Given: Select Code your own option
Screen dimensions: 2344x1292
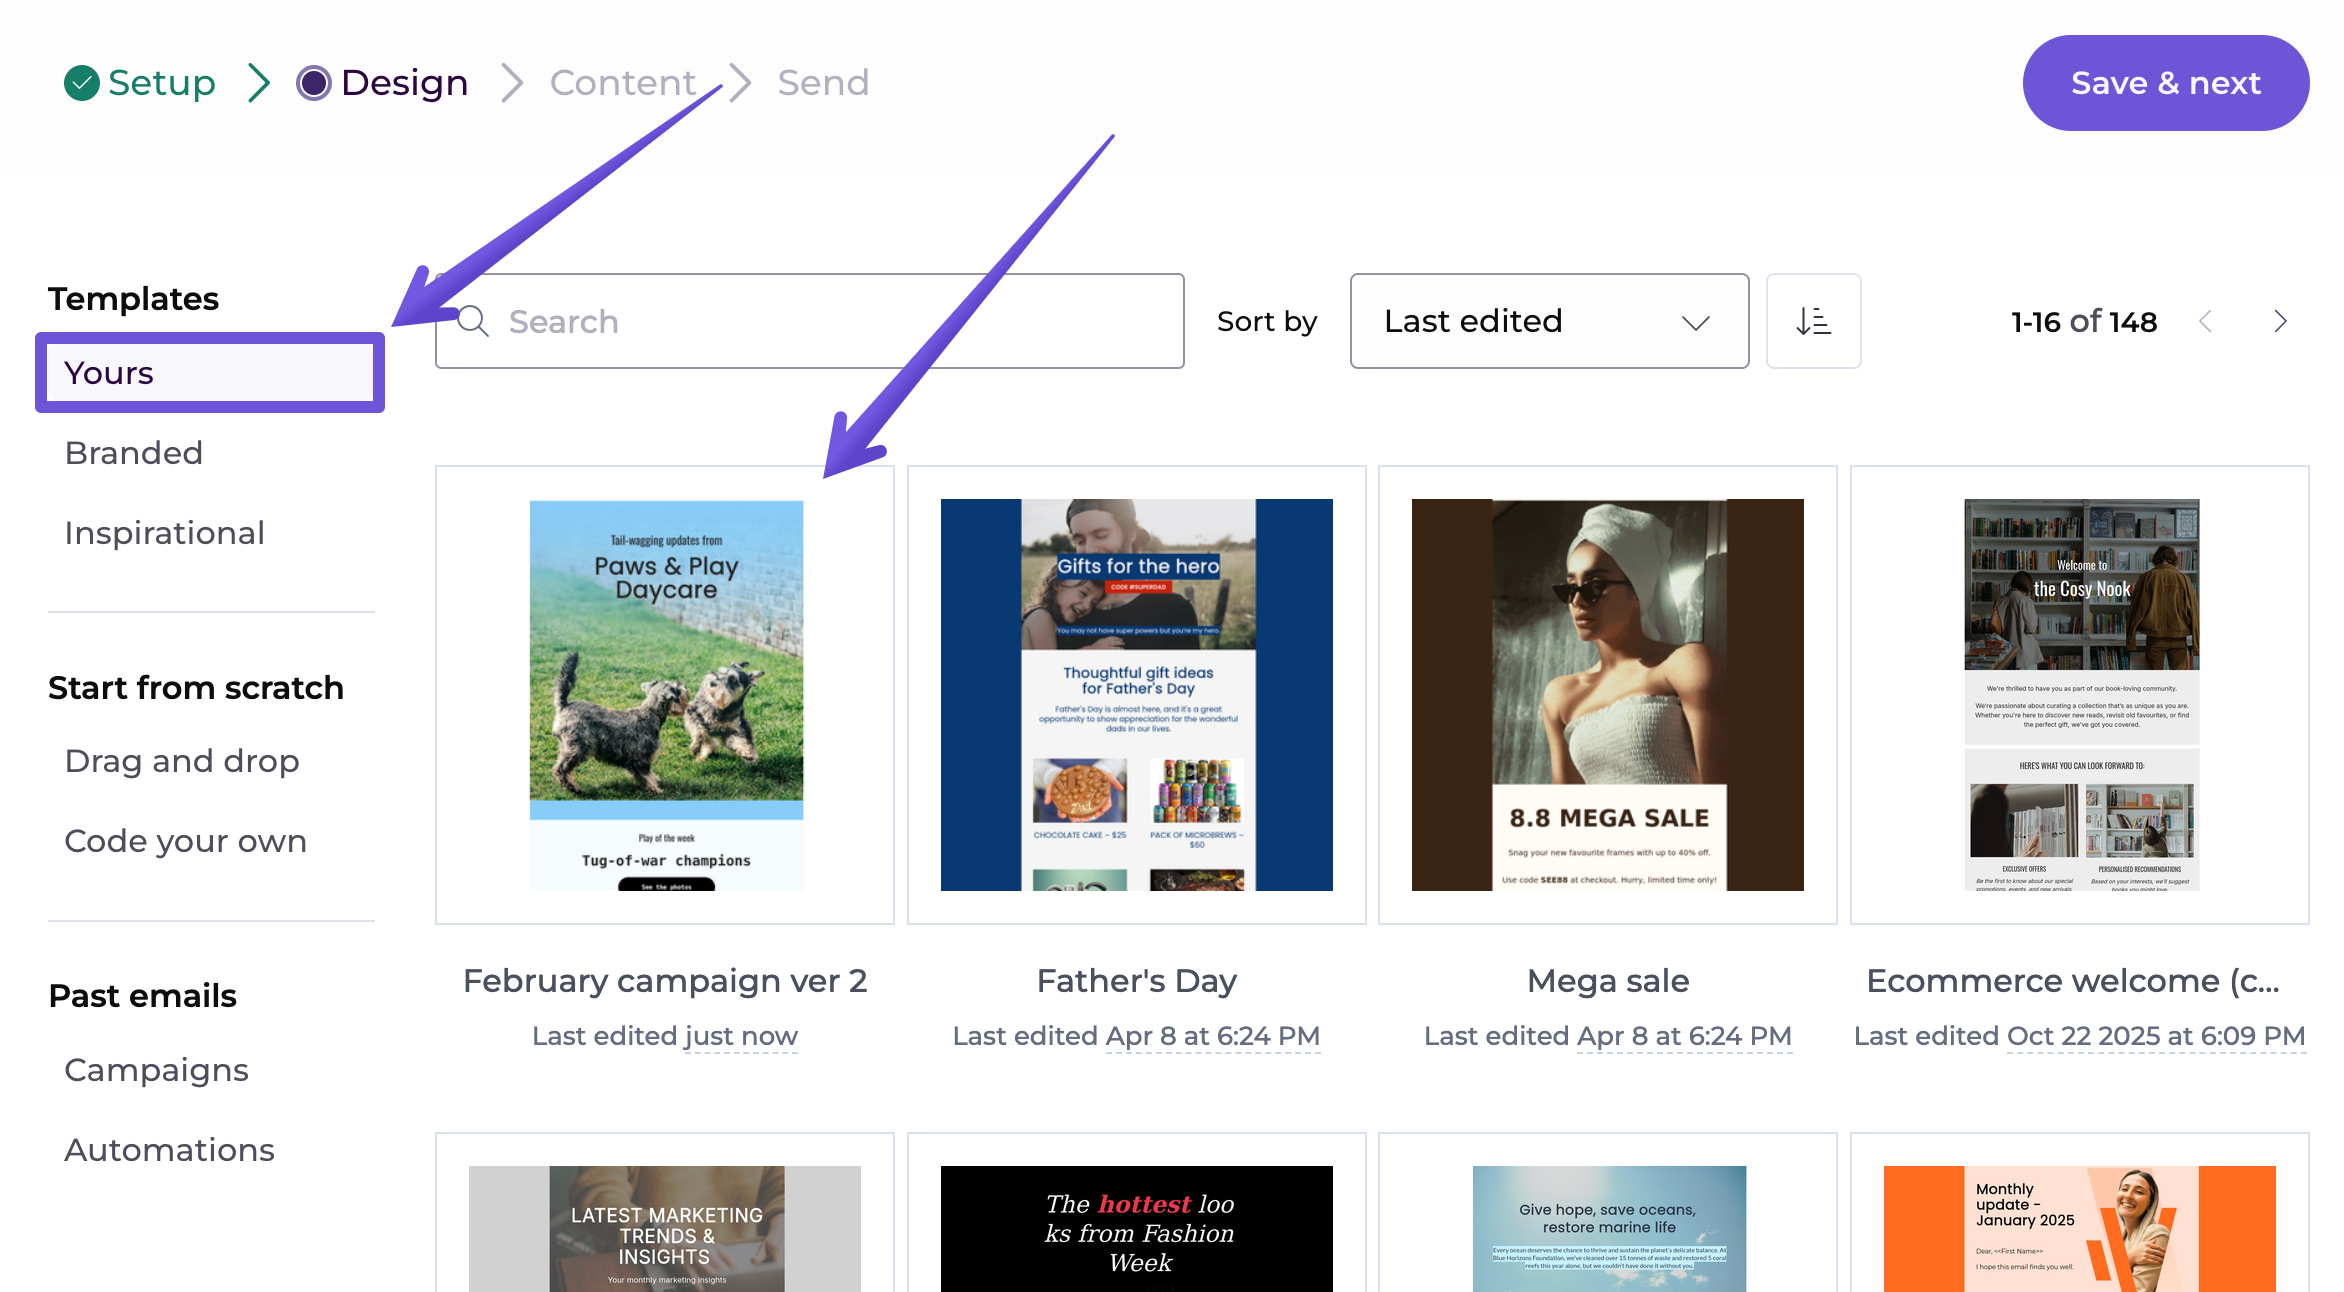Looking at the screenshot, I should 185,841.
